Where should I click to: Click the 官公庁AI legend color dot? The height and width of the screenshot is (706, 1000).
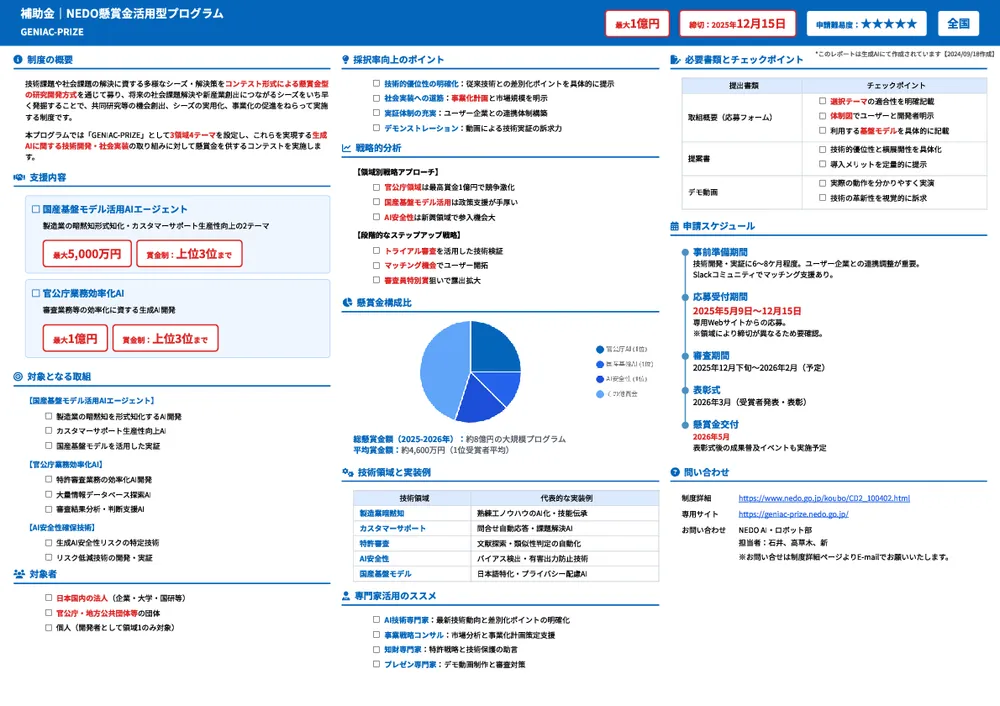click(599, 349)
